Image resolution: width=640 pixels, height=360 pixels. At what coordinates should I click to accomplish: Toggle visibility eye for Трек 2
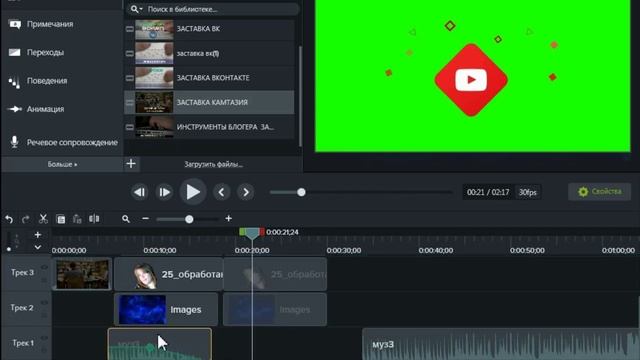click(x=44, y=303)
